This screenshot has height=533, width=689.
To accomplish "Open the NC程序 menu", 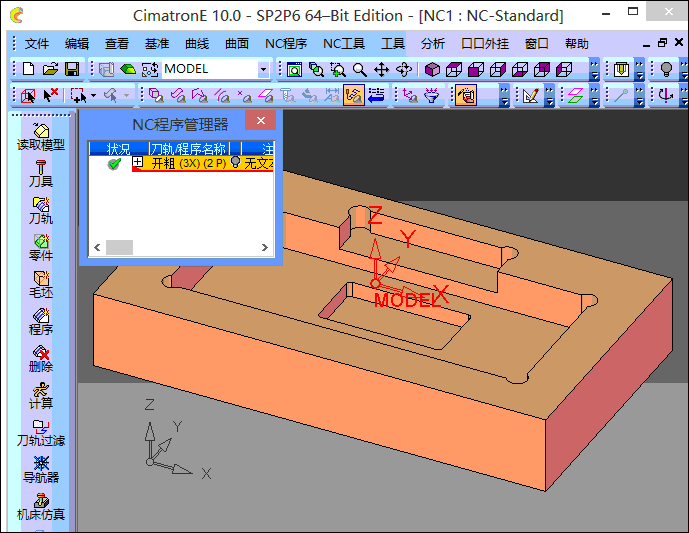I will click(286, 44).
